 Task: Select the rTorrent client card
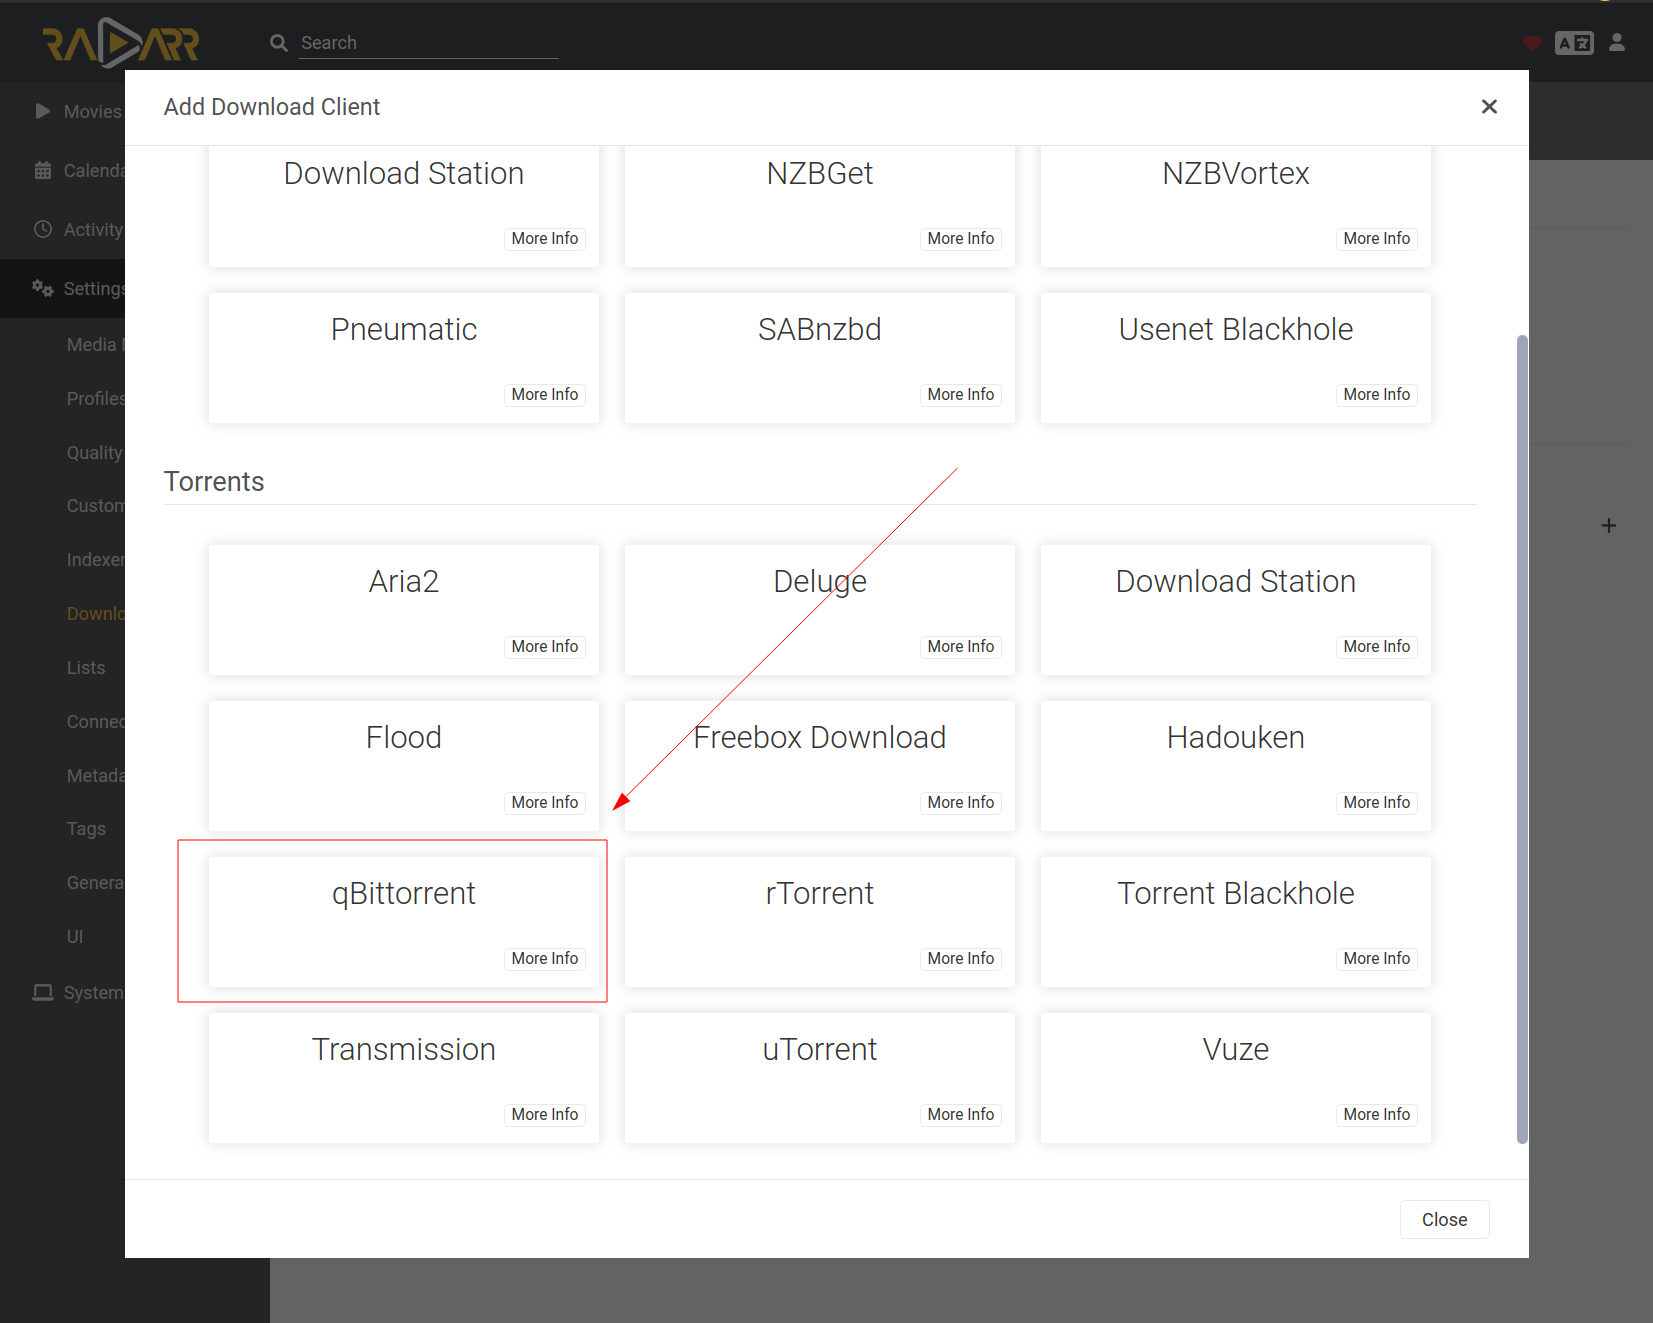point(820,922)
